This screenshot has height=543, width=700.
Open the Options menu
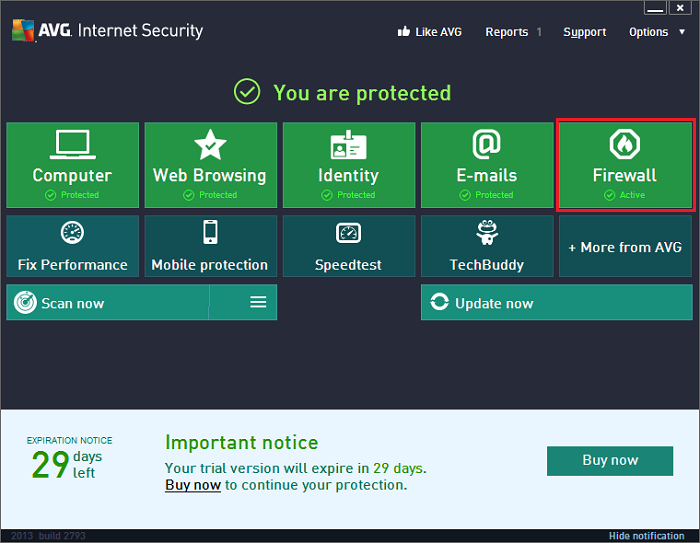pos(648,32)
